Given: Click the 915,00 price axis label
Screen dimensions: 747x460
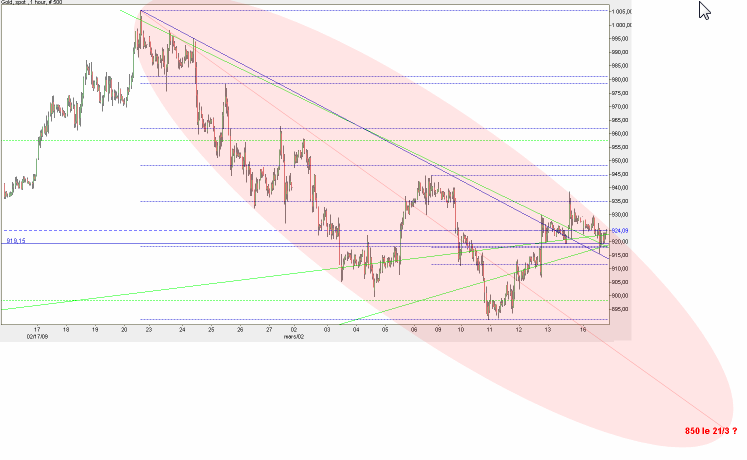Looking at the screenshot, I should click(620, 255).
